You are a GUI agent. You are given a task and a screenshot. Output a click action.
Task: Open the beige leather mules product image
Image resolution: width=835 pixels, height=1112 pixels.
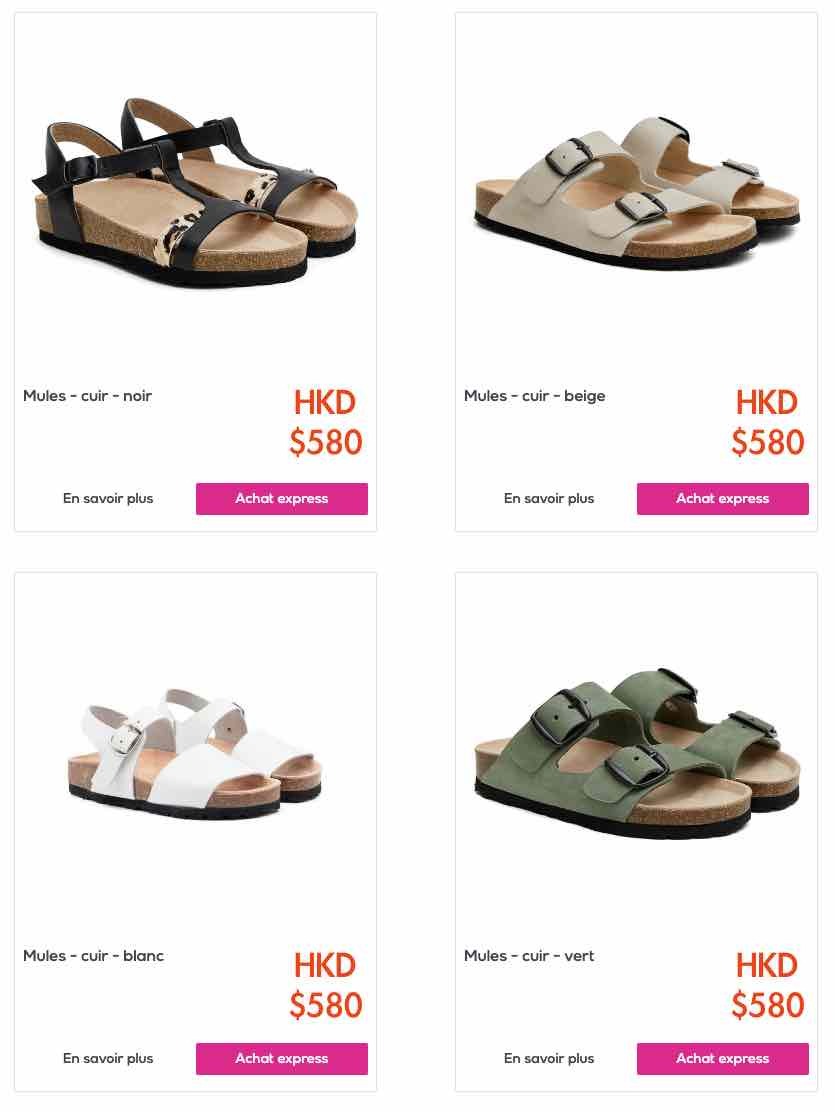pos(636,191)
